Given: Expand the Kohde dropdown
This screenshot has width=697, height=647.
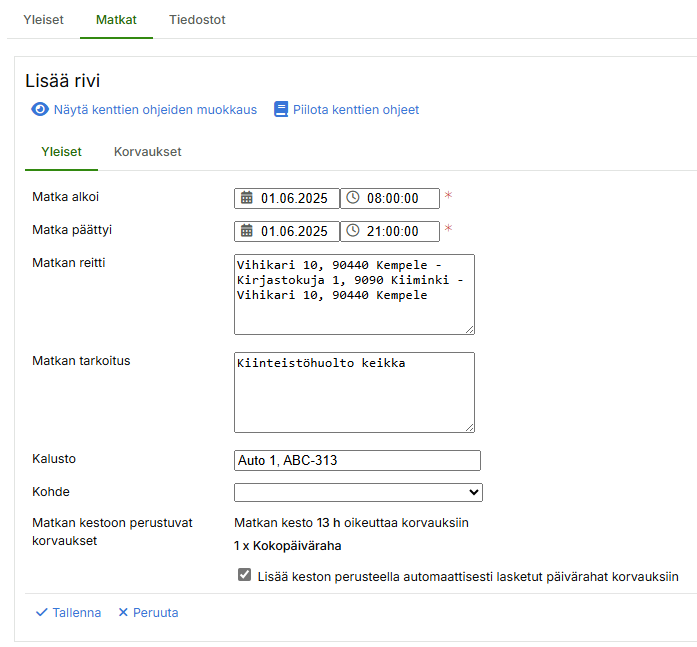Looking at the screenshot, I should [x=358, y=492].
